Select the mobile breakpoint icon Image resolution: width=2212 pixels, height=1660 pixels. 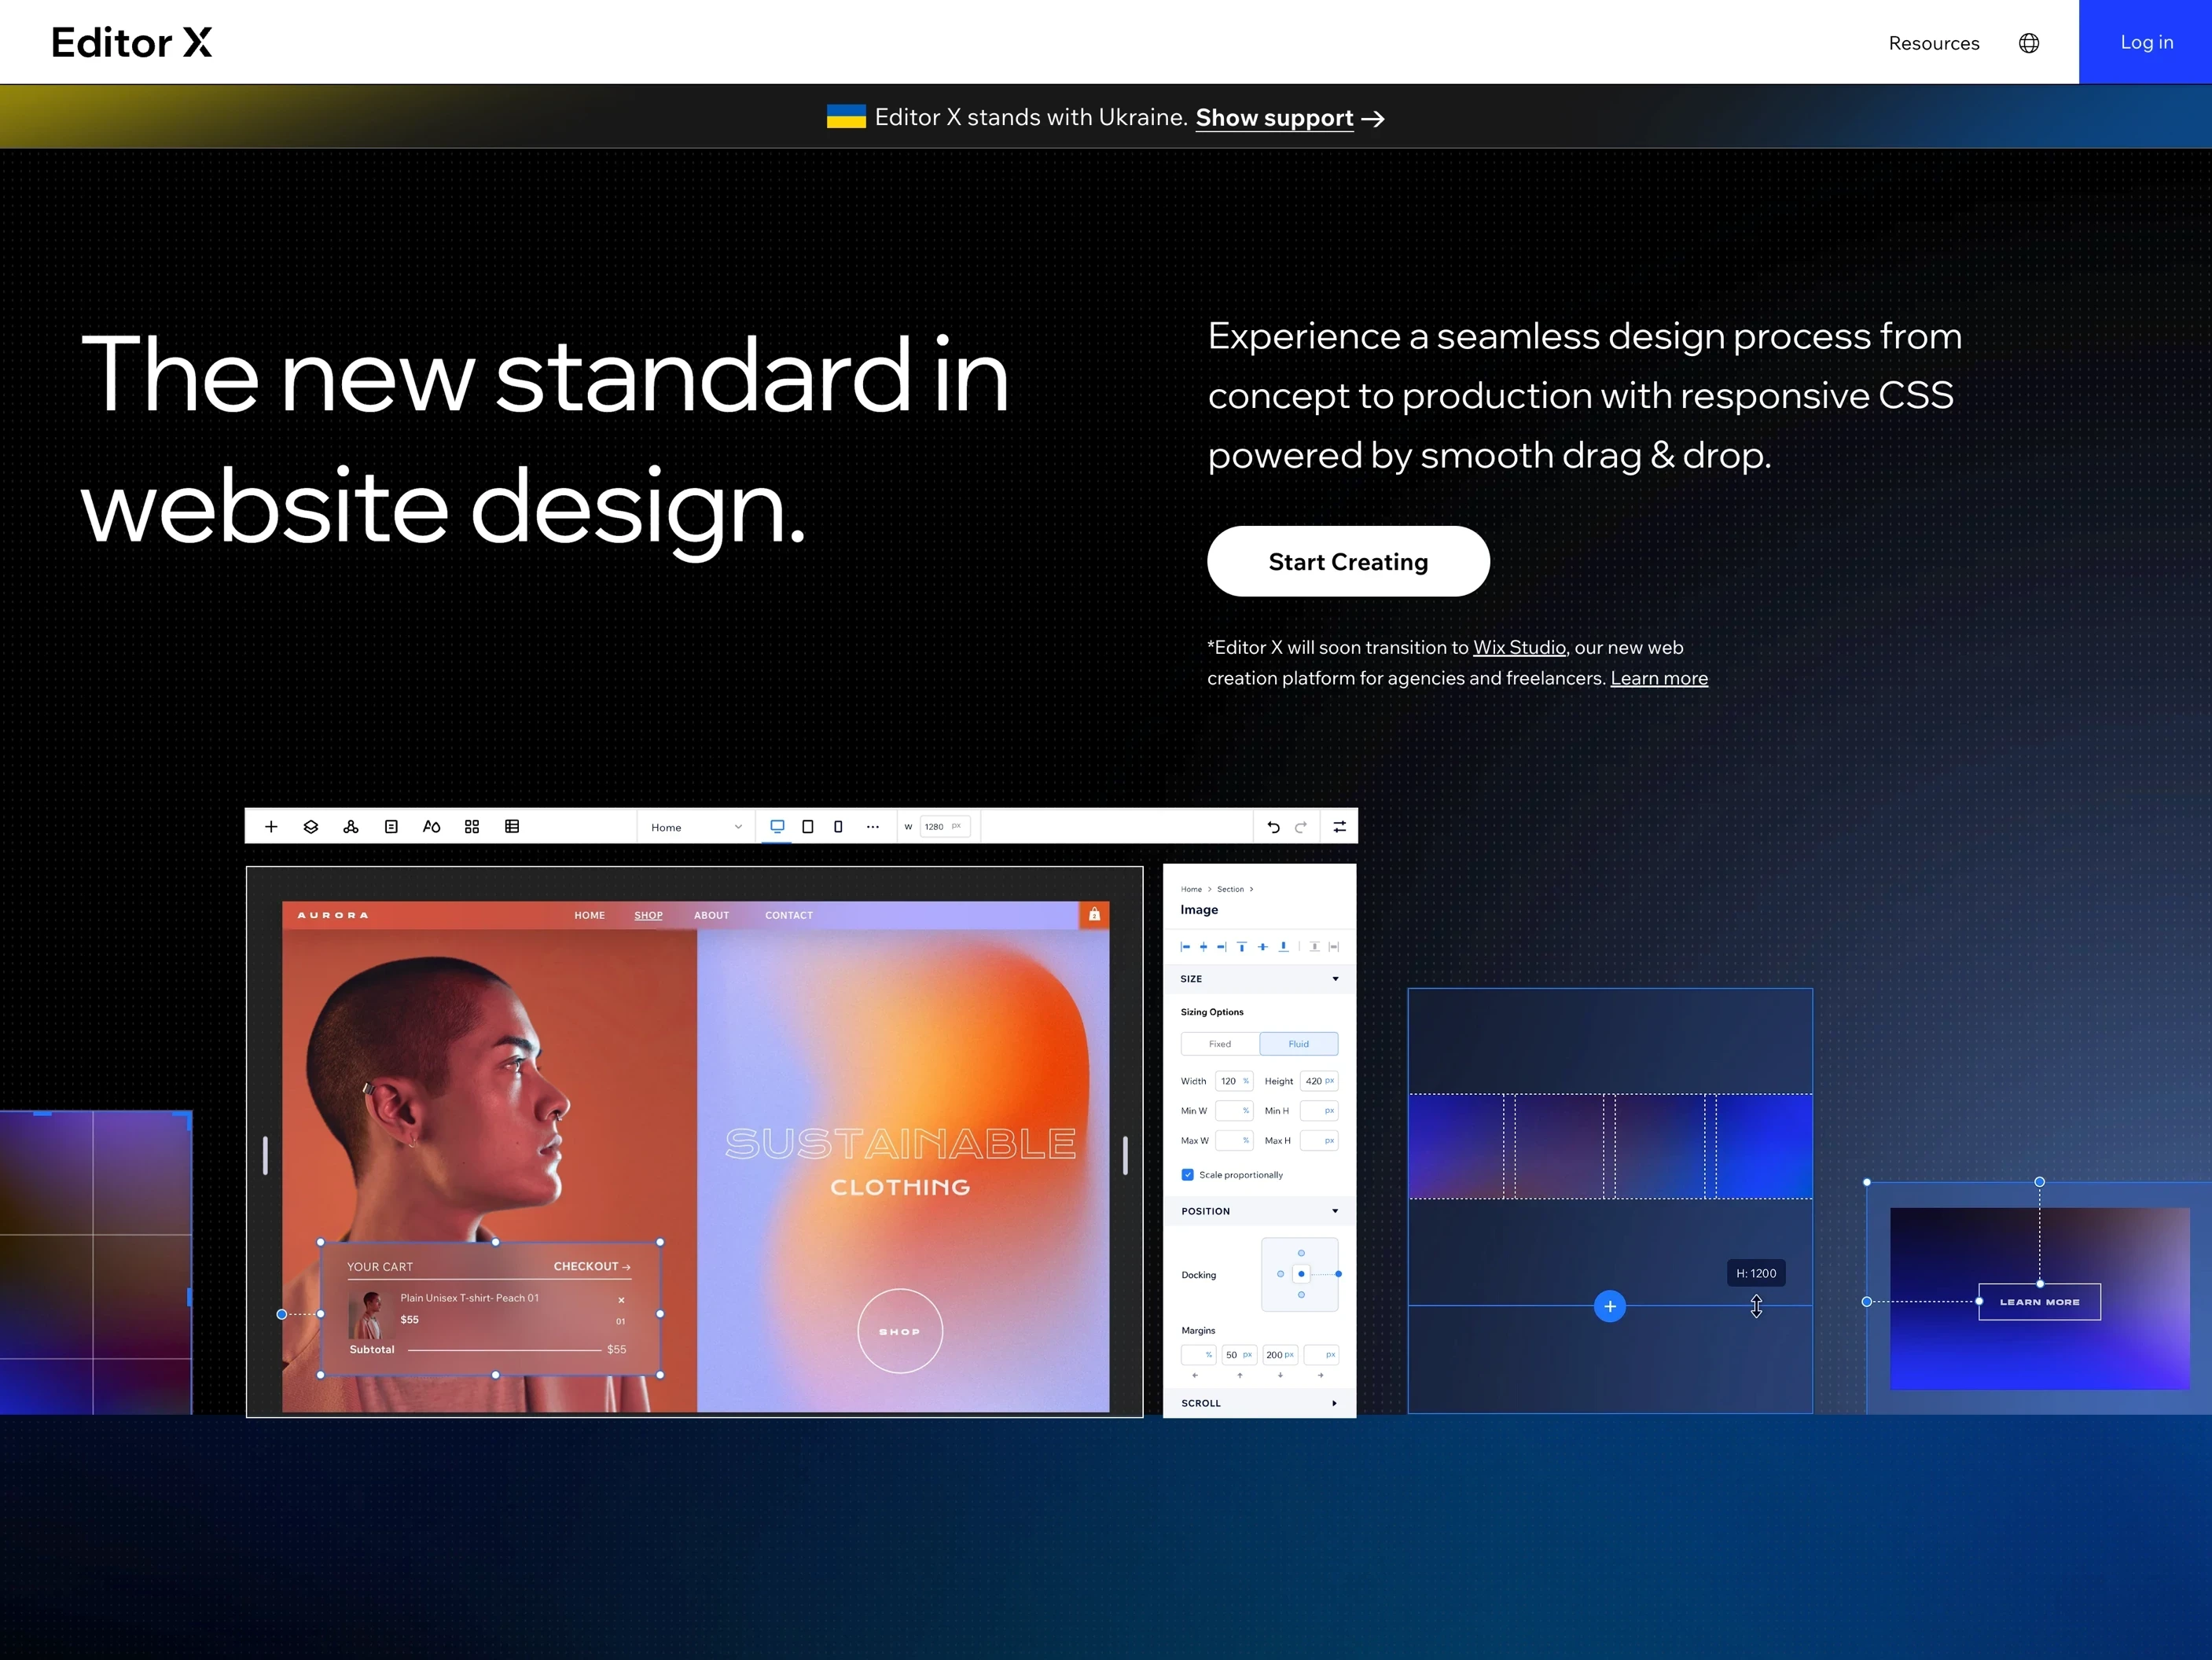(838, 826)
